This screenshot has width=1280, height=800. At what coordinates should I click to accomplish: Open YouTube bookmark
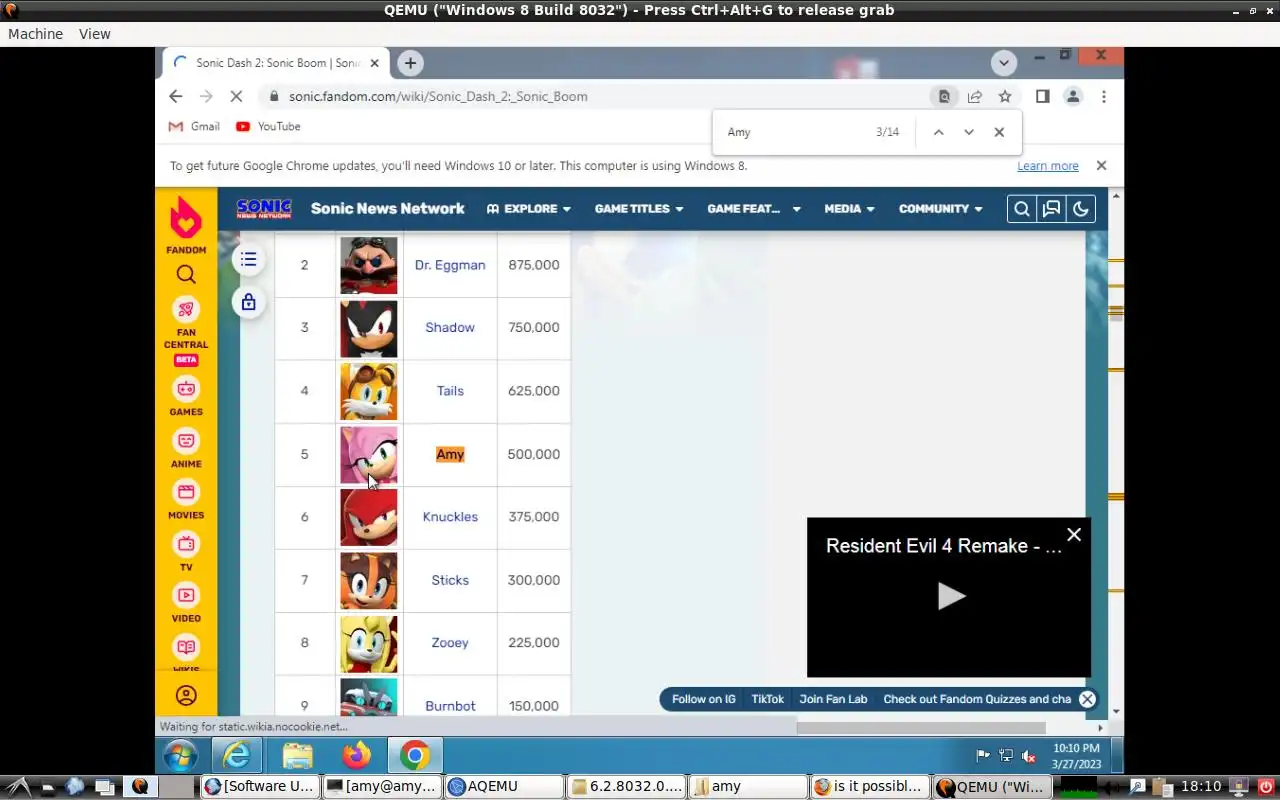pyautogui.click(x=268, y=126)
